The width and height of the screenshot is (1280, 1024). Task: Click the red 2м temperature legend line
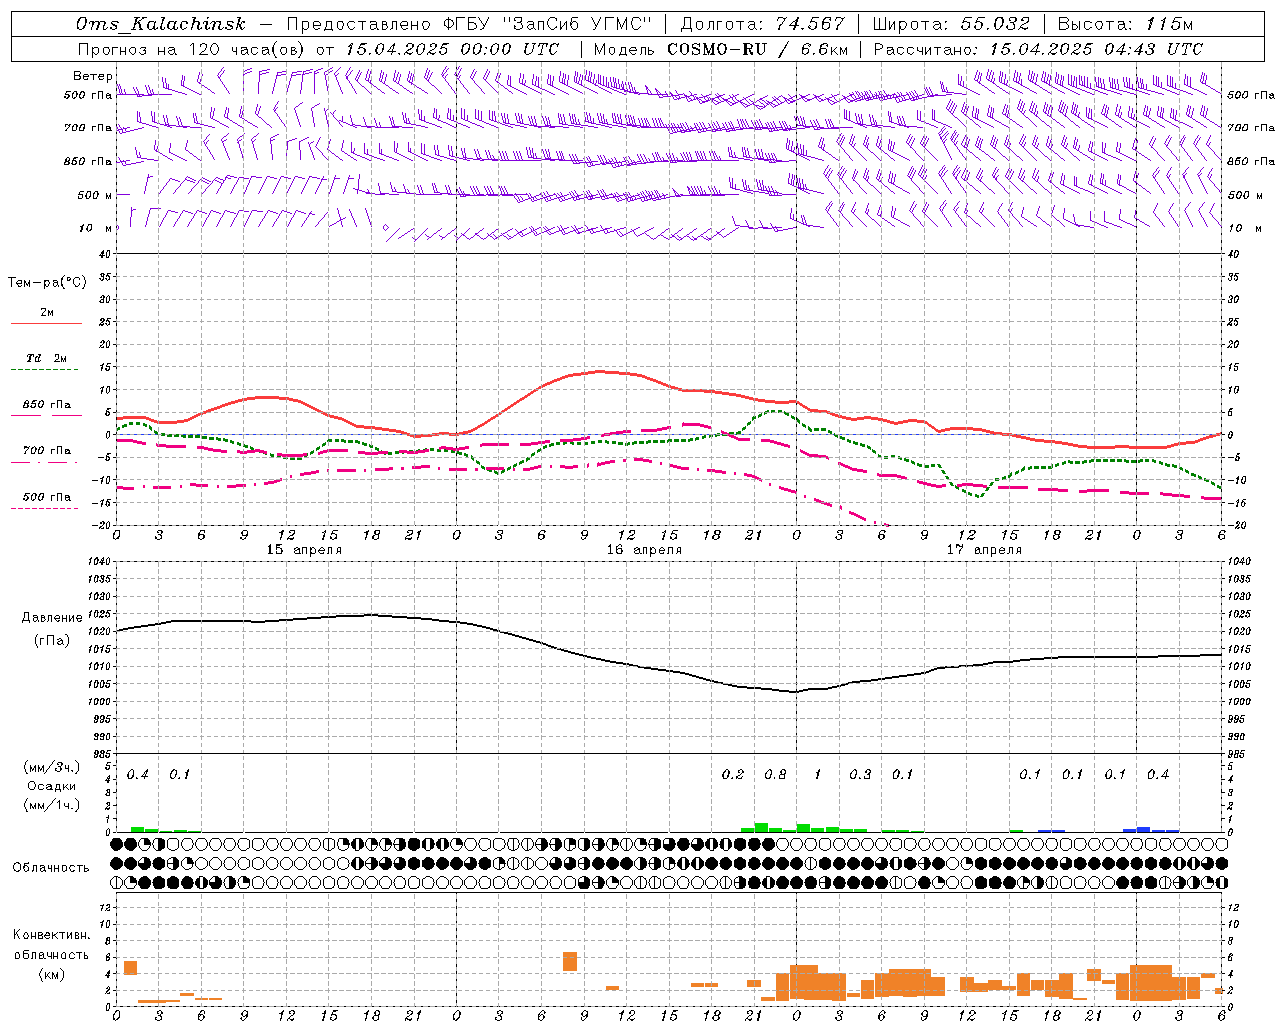46,323
